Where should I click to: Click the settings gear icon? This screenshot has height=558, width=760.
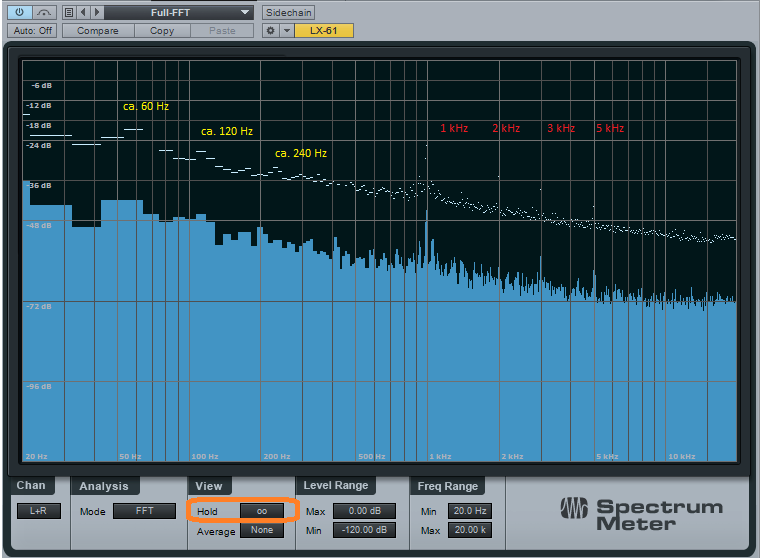tap(270, 31)
